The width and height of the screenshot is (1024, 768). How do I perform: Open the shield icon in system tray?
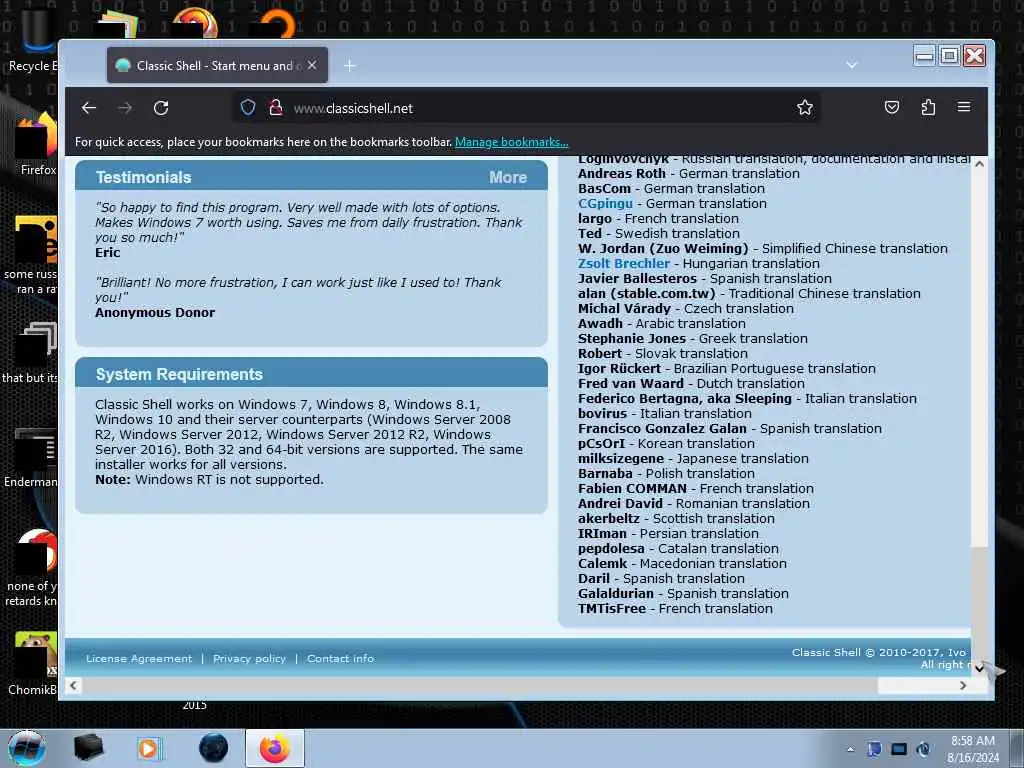pyautogui.click(x=874, y=749)
